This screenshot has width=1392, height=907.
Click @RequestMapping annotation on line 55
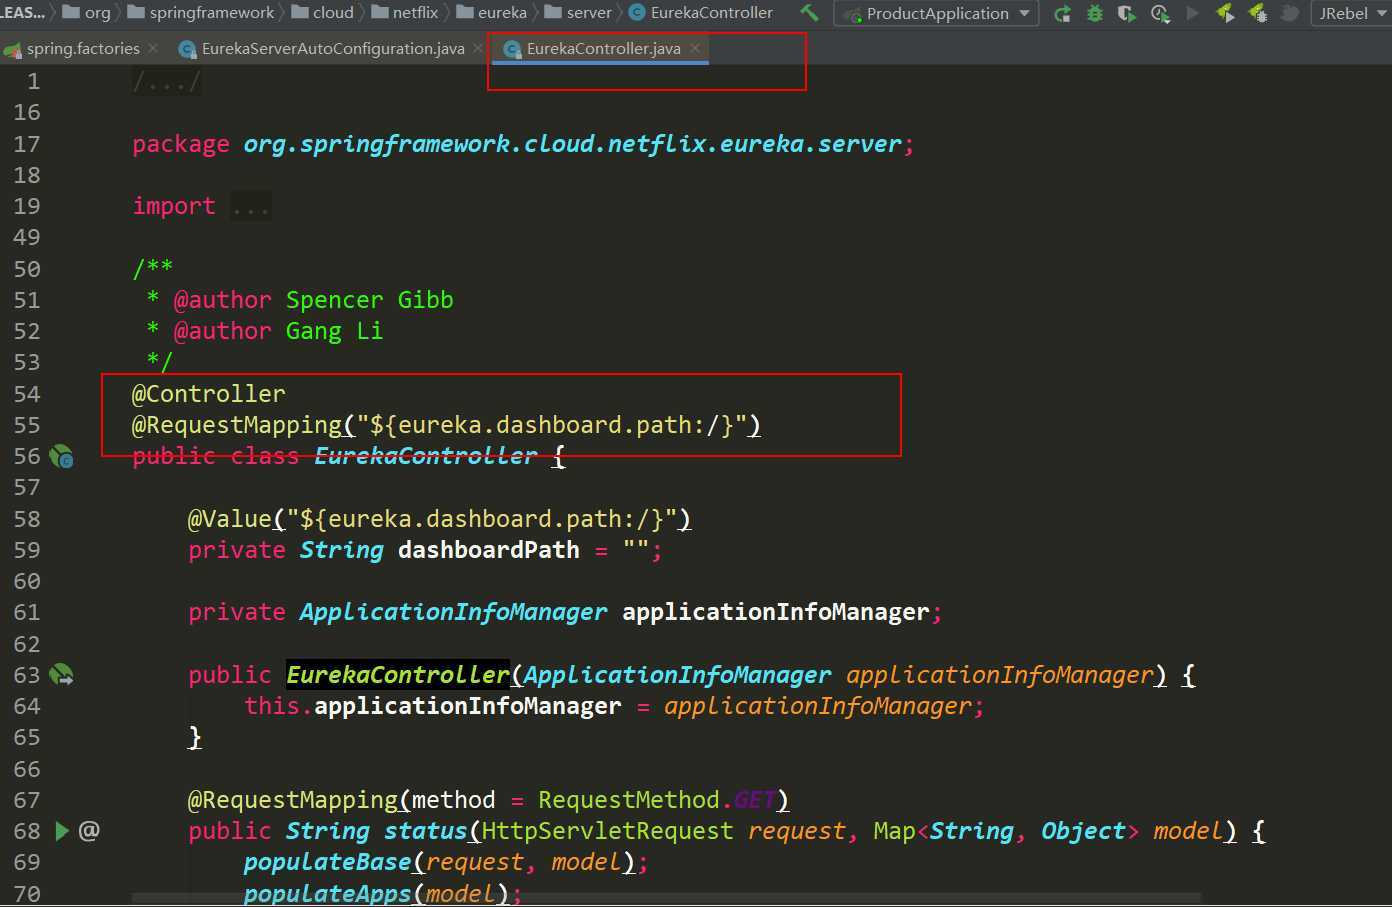click(237, 425)
